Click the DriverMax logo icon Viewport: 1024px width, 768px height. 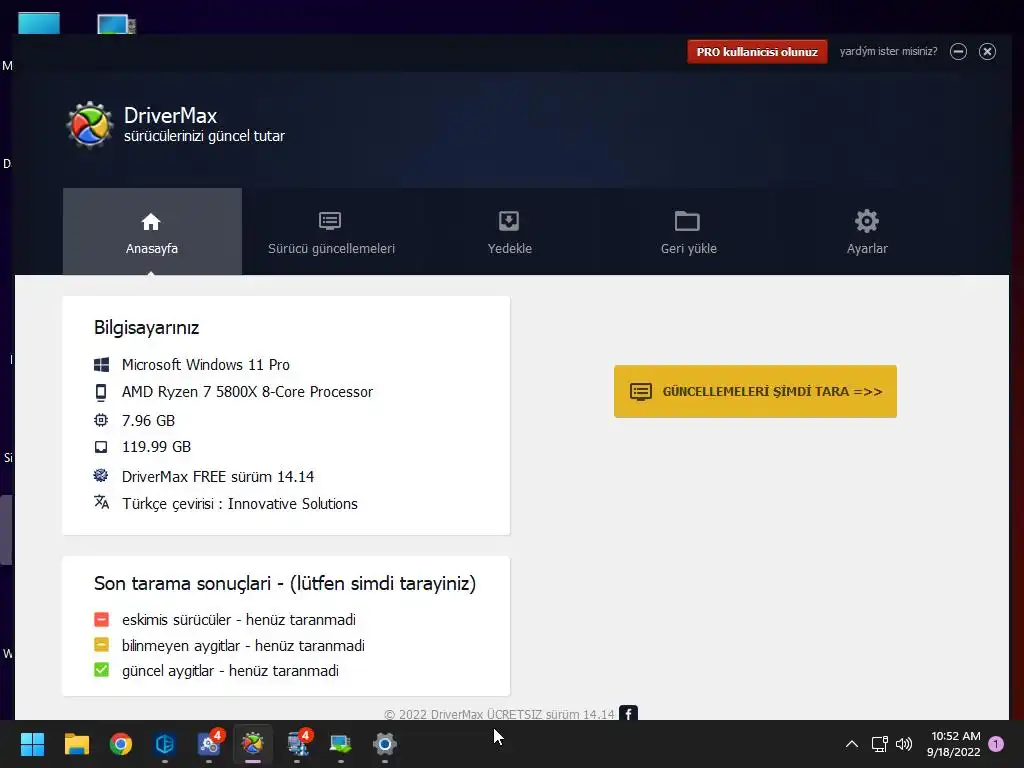[x=89, y=125]
